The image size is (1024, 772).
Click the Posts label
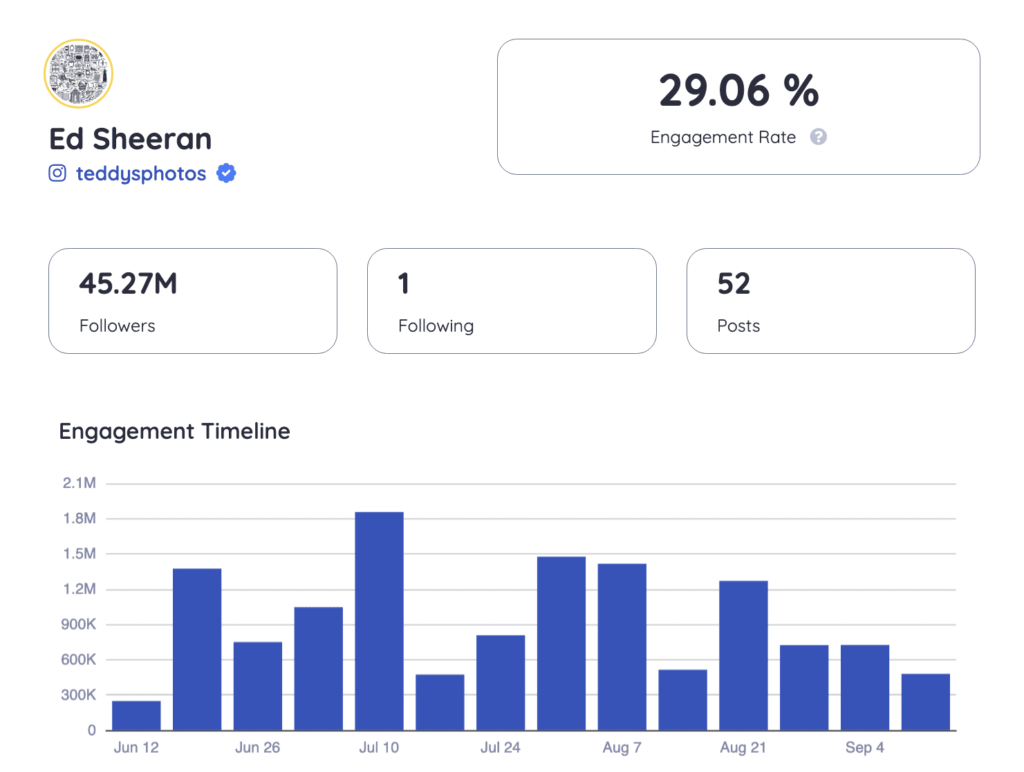(x=739, y=326)
